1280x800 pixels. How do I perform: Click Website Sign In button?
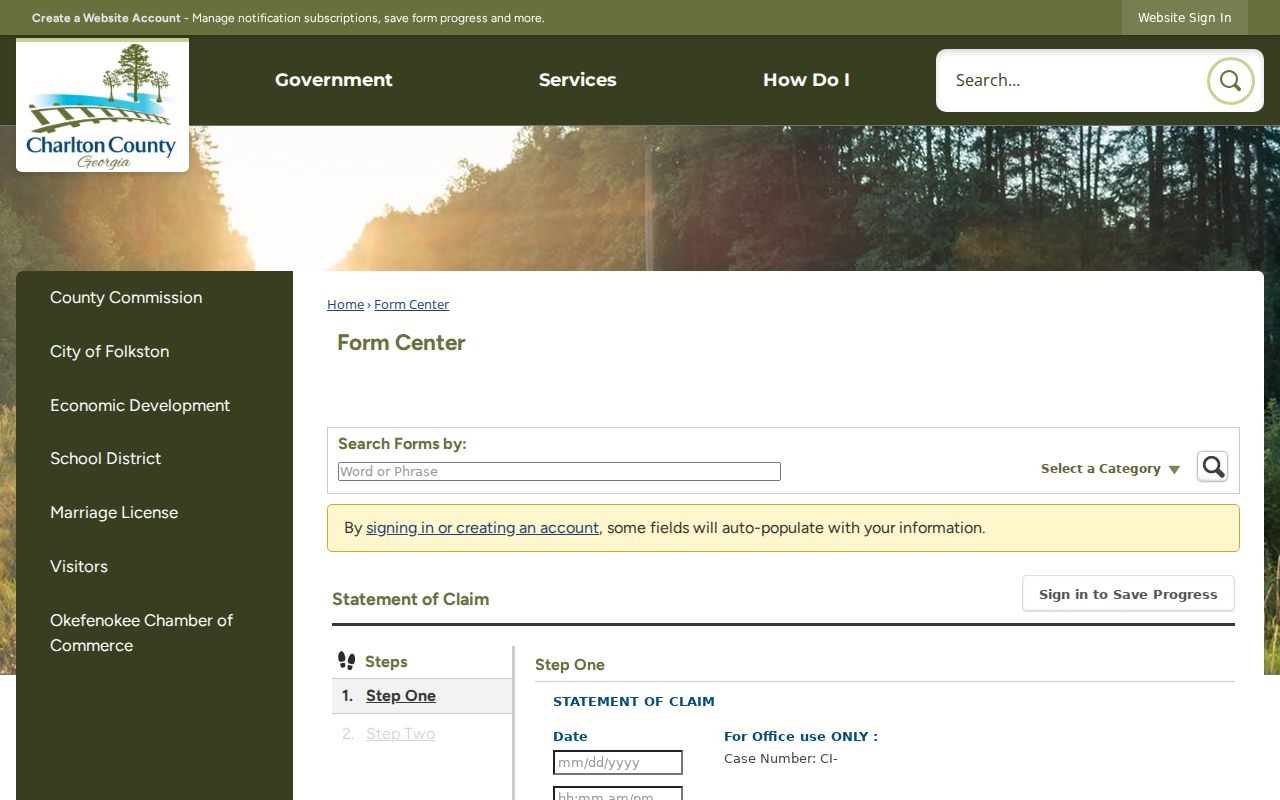[x=1184, y=18]
